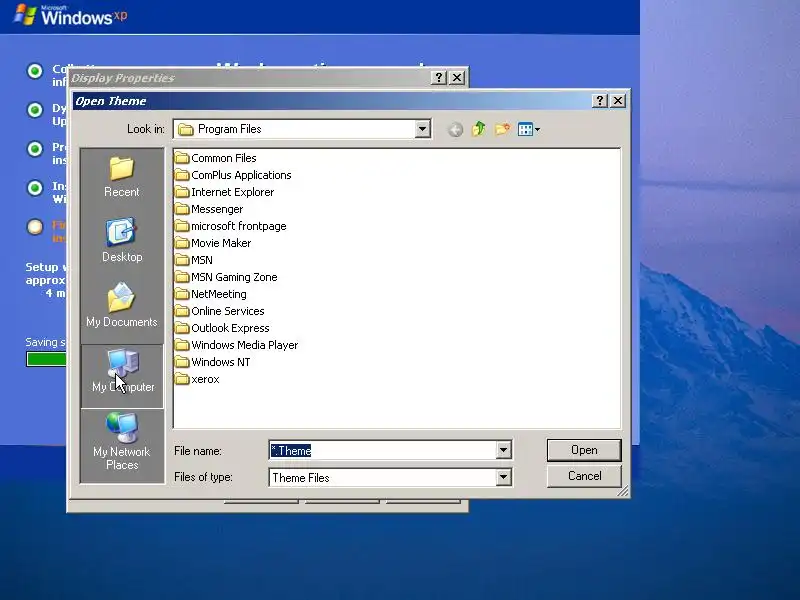Click the setup progress bar
Viewport: 800px width, 600px height.
[x=46, y=359]
